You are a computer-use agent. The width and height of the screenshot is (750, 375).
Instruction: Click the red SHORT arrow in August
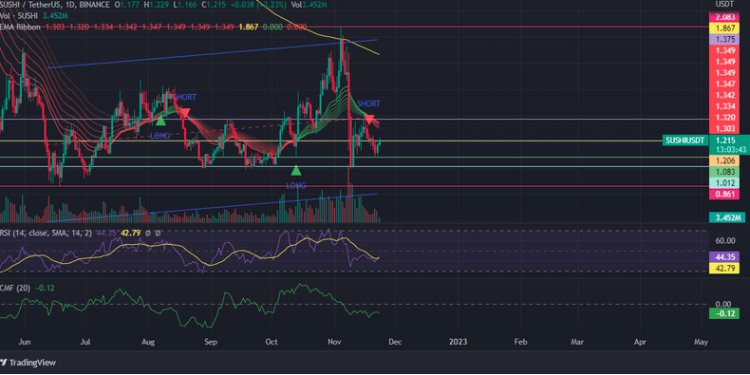click(x=185, y=112)
